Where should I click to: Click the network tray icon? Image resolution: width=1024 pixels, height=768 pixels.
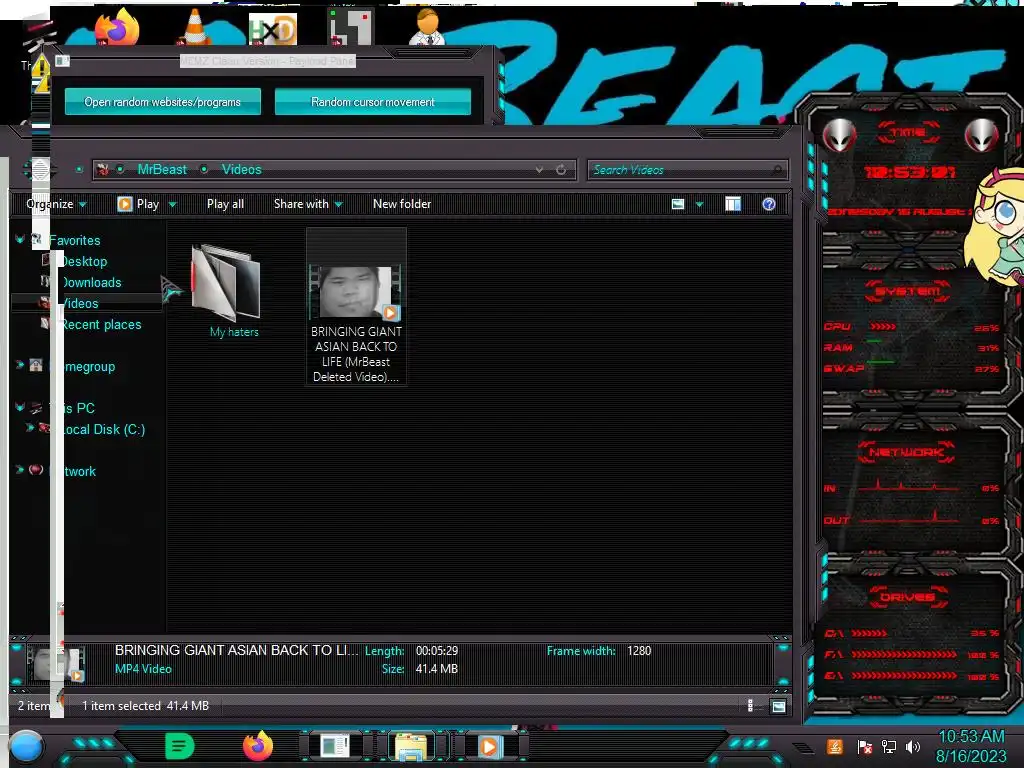pos(889,746)
